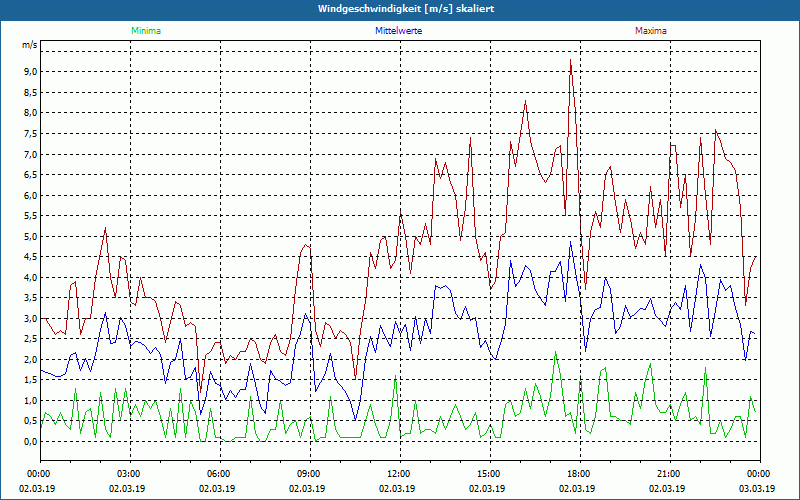Click the 3,0 y-axis value
The image size is (800, 500).
coord(31,318)
